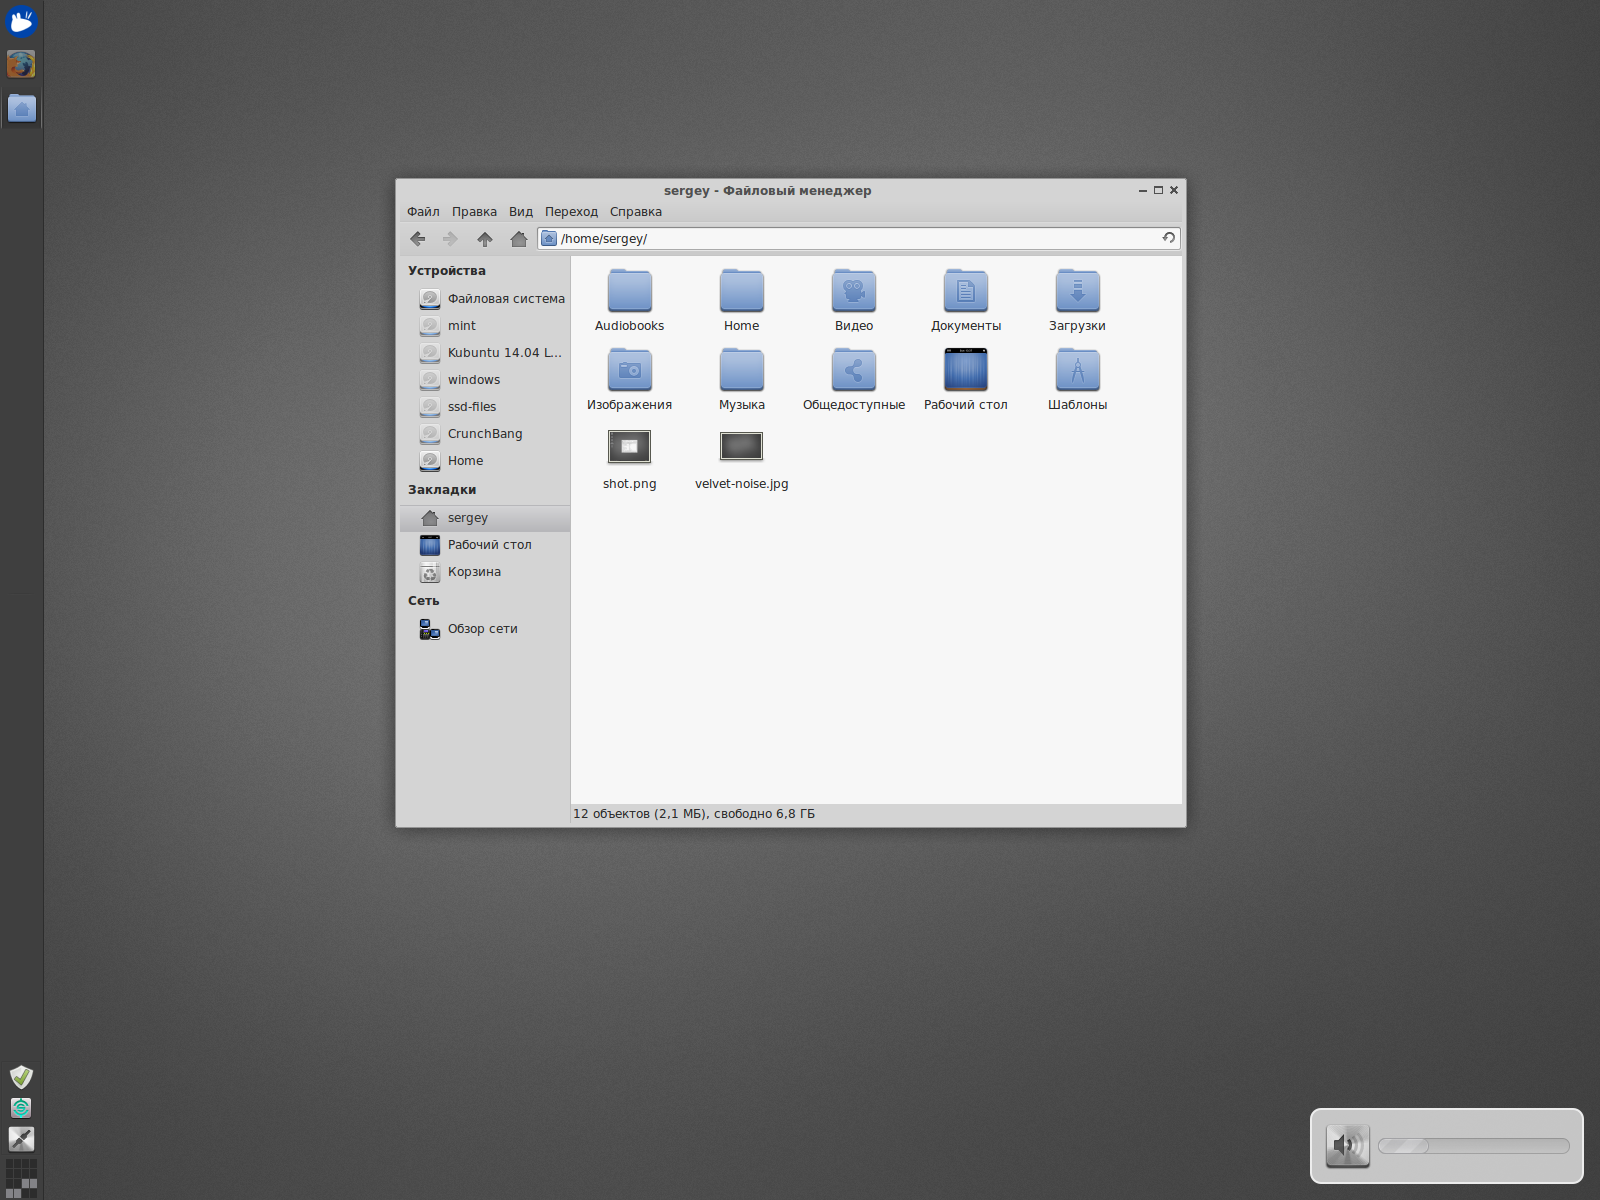Open the Audiobooks folder

coord(630,300)
